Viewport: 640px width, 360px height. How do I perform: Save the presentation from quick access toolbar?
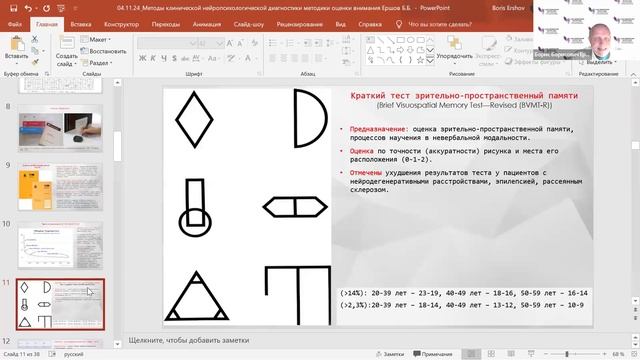tap(13, 8)
